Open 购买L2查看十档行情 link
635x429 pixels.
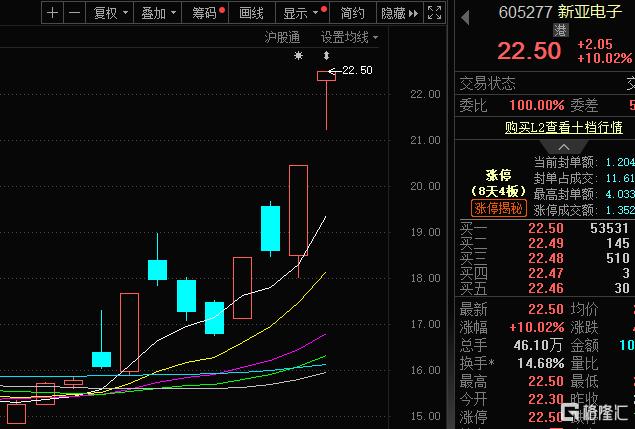563,128
